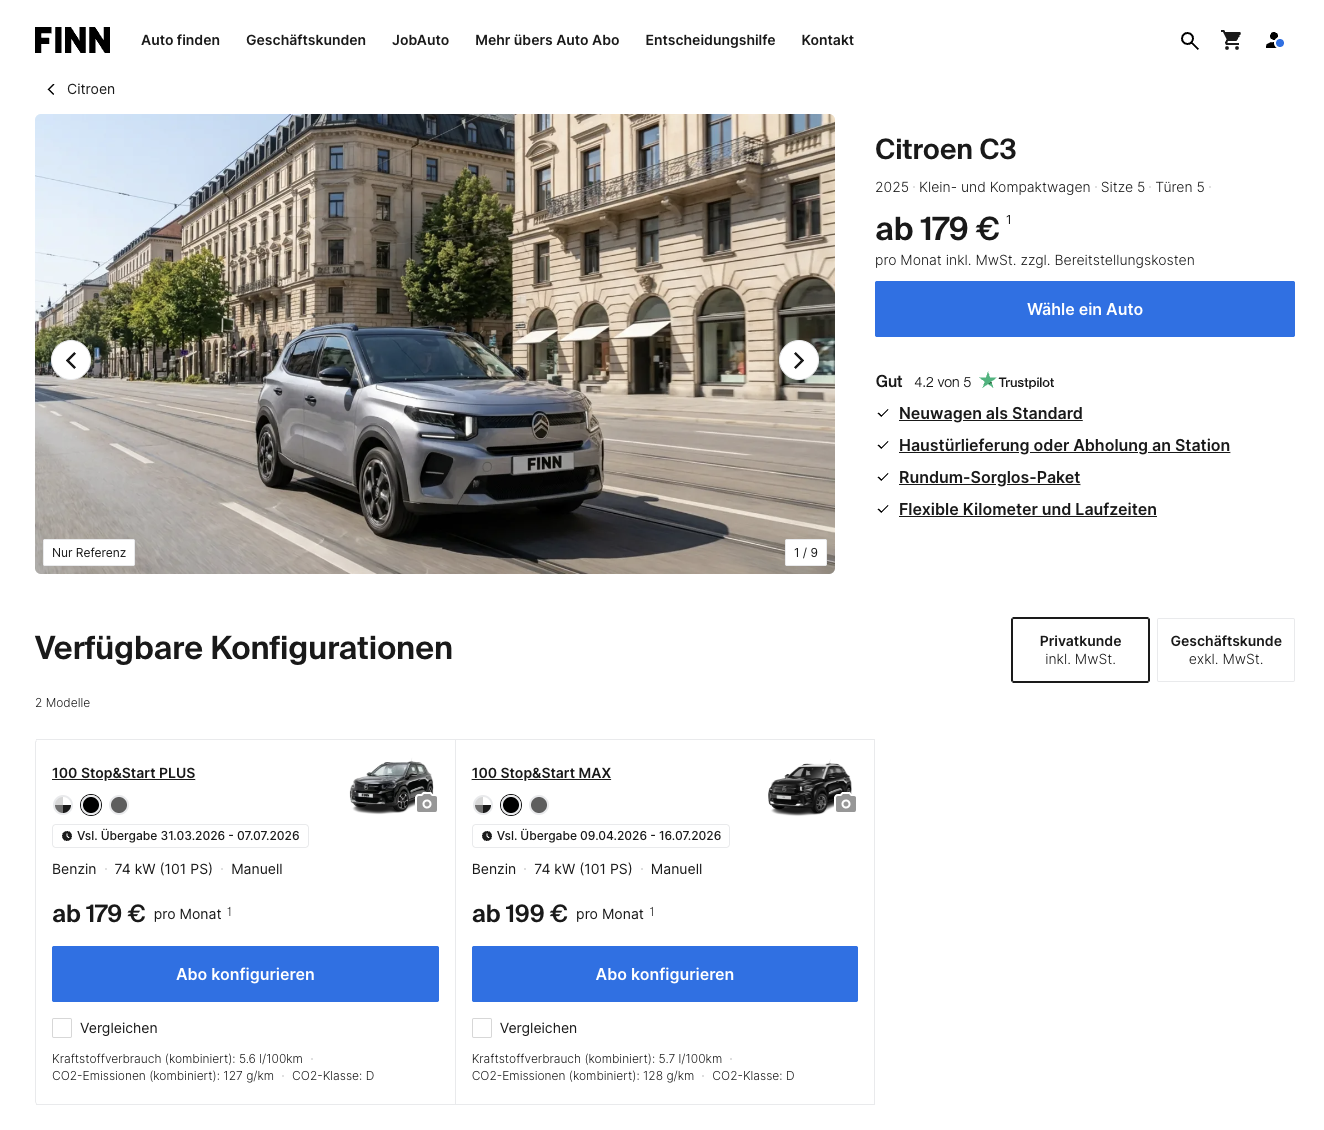
Task: Open Trustpilot rating
Action: pos(1016,382)
